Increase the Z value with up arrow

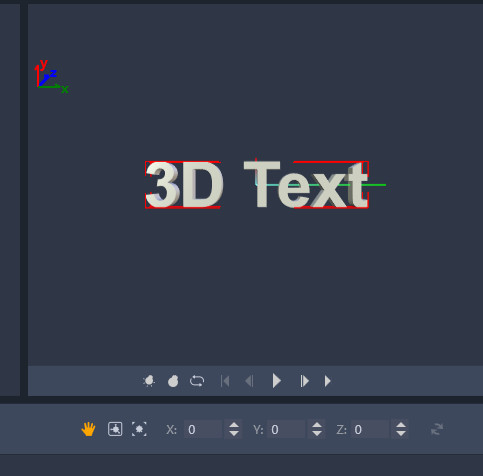click(401, 425)
